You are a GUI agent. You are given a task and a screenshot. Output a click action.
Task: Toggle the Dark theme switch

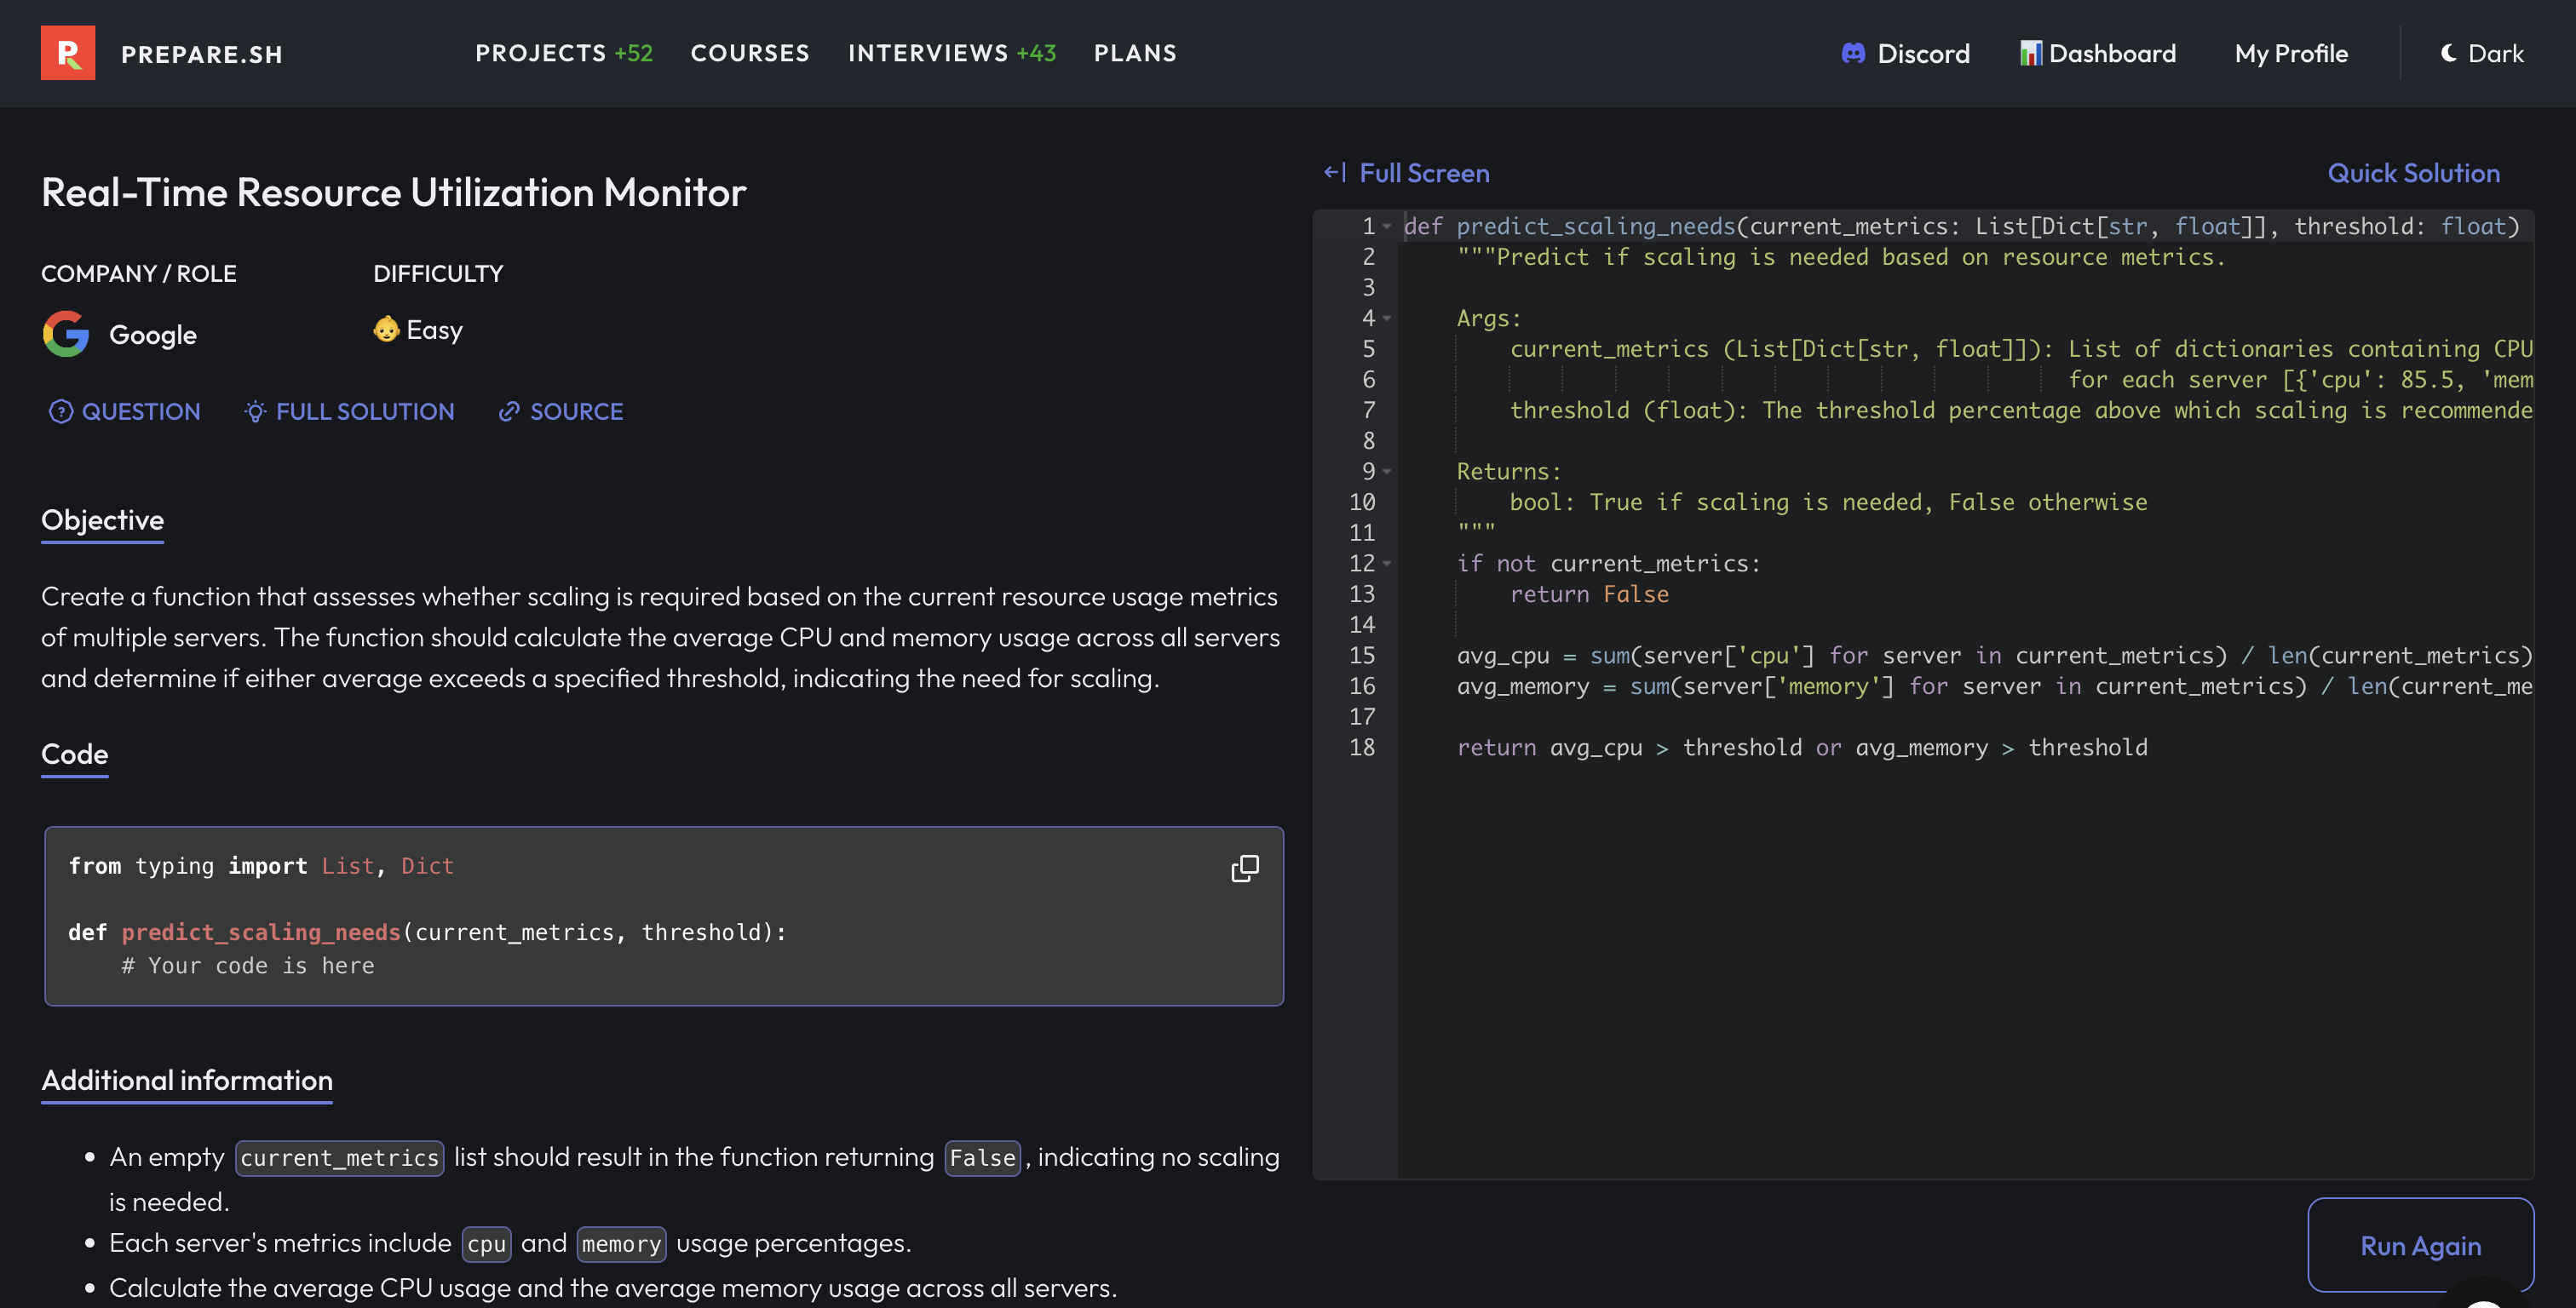[2482, 53]
